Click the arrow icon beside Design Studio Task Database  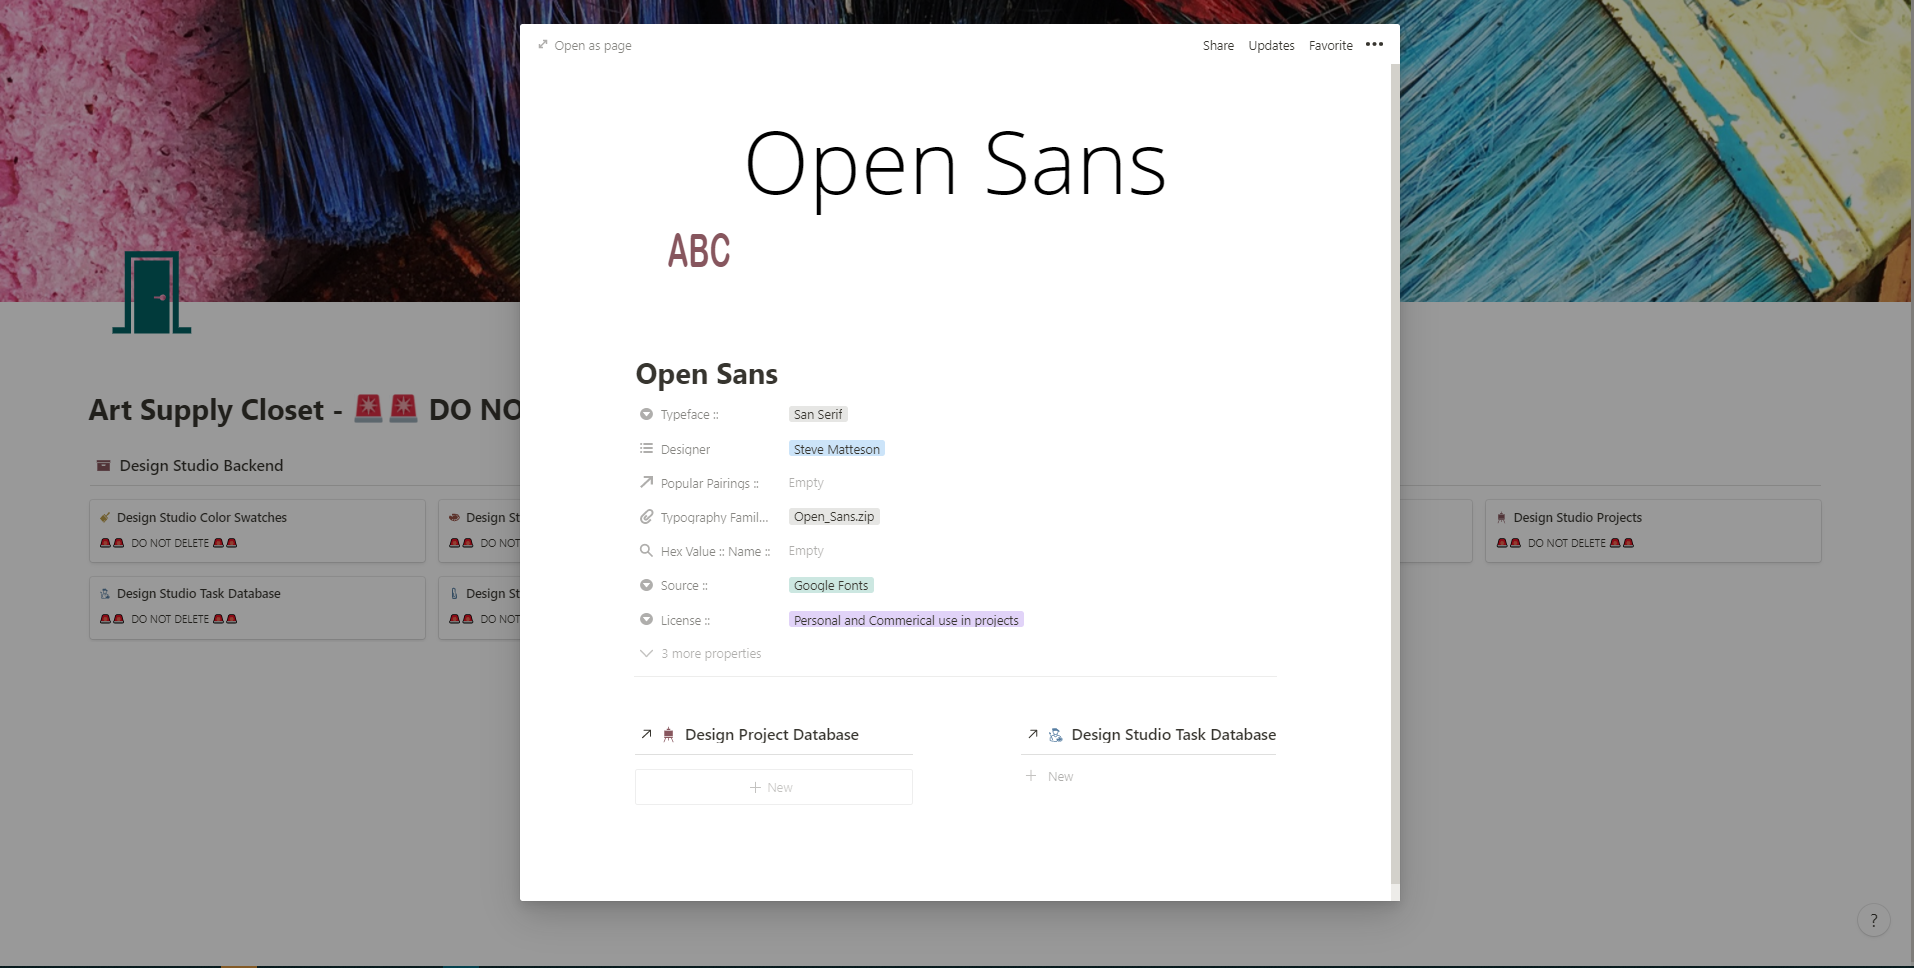click(x=1033, y=734)
